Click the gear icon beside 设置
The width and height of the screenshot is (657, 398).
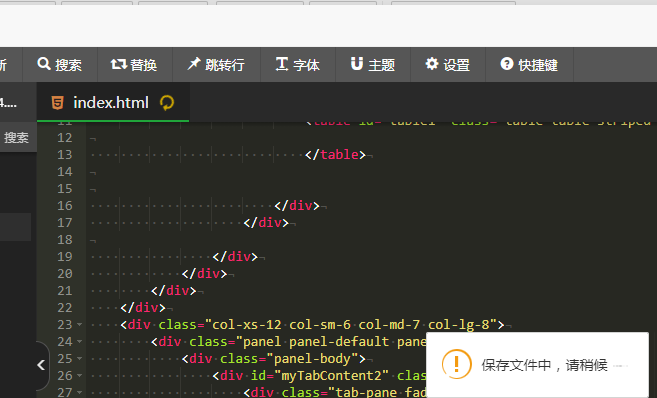tap(432, 64)
